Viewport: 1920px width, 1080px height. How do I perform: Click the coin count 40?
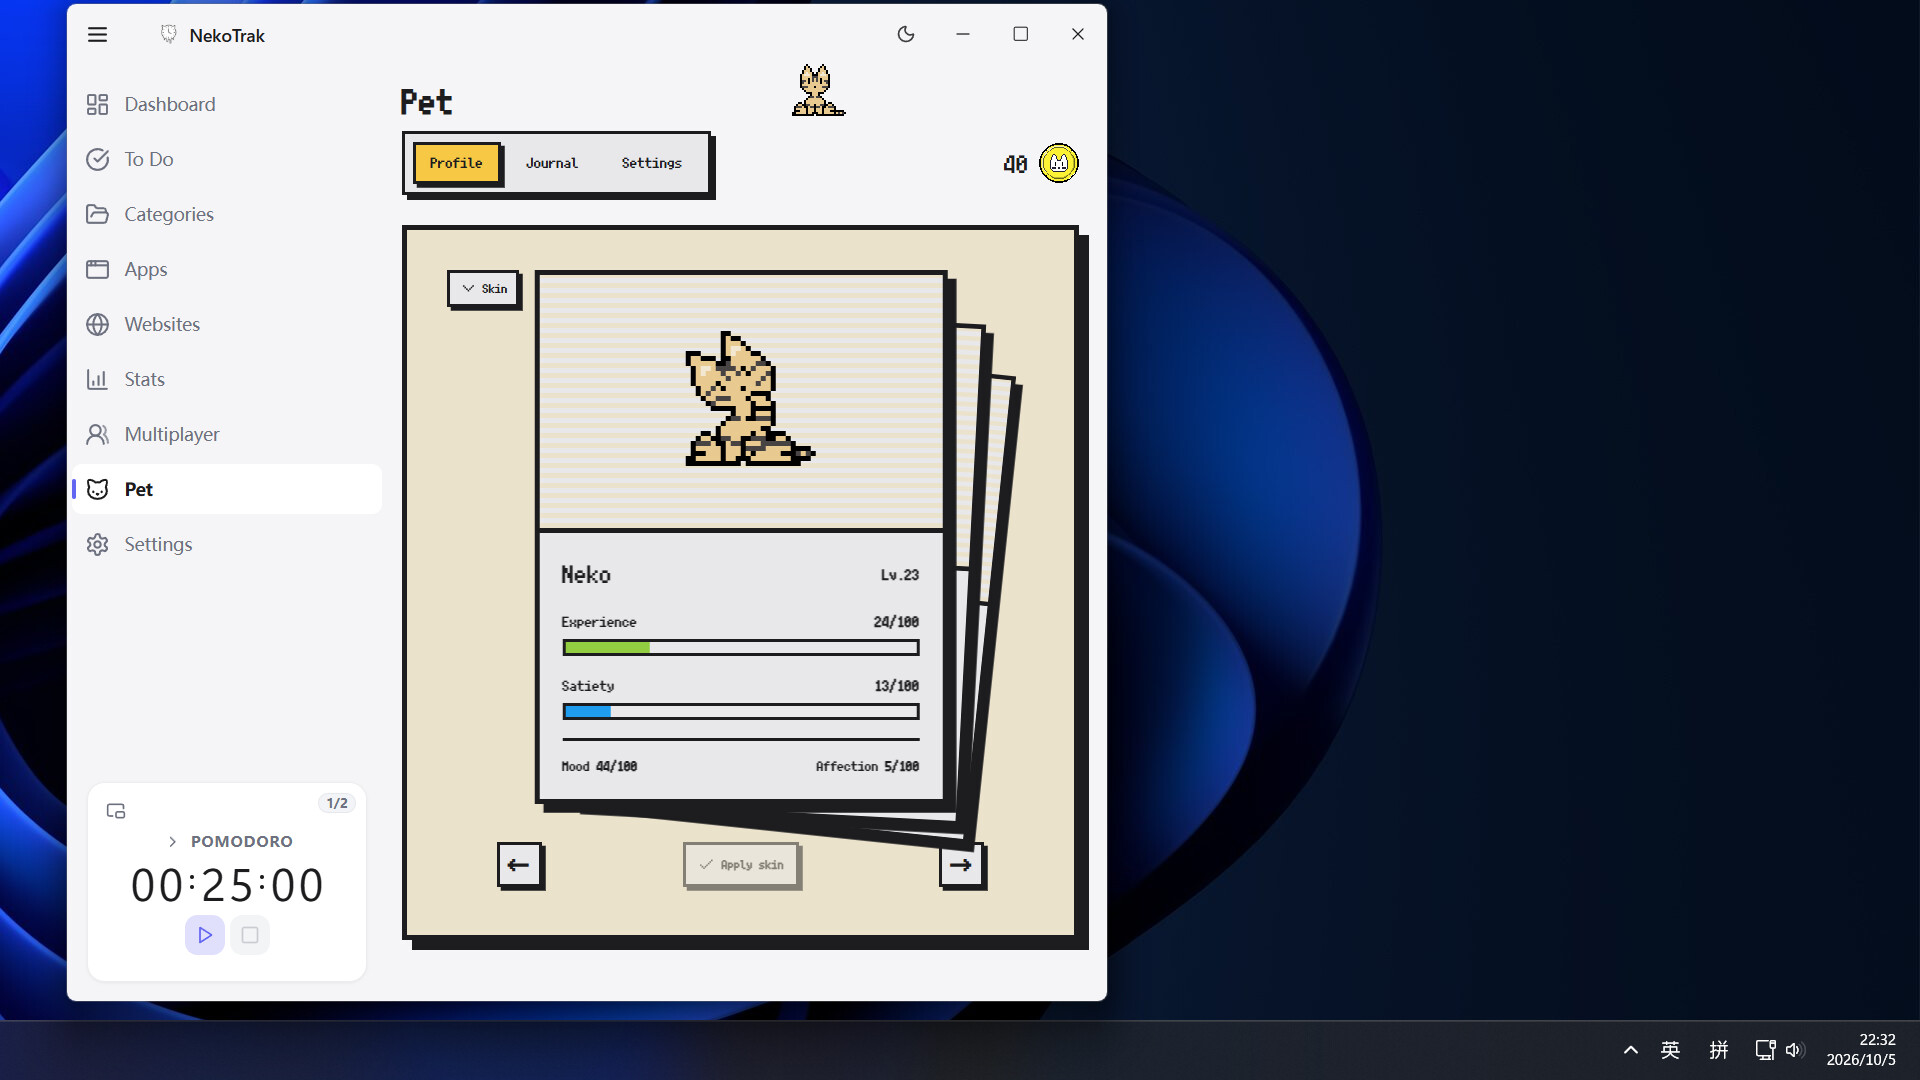pyautogui.click(x=1015, y=164)
